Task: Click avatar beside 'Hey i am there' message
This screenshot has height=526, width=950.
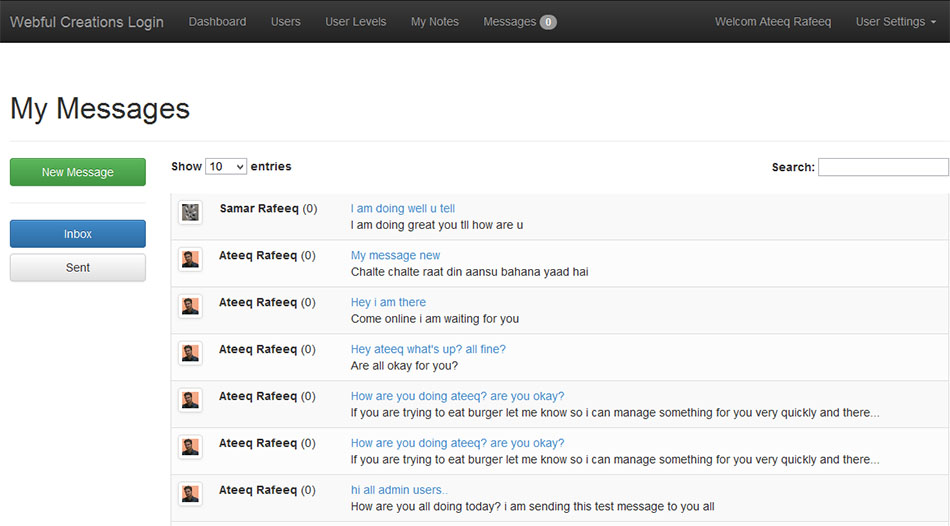Action: (190, 306)
